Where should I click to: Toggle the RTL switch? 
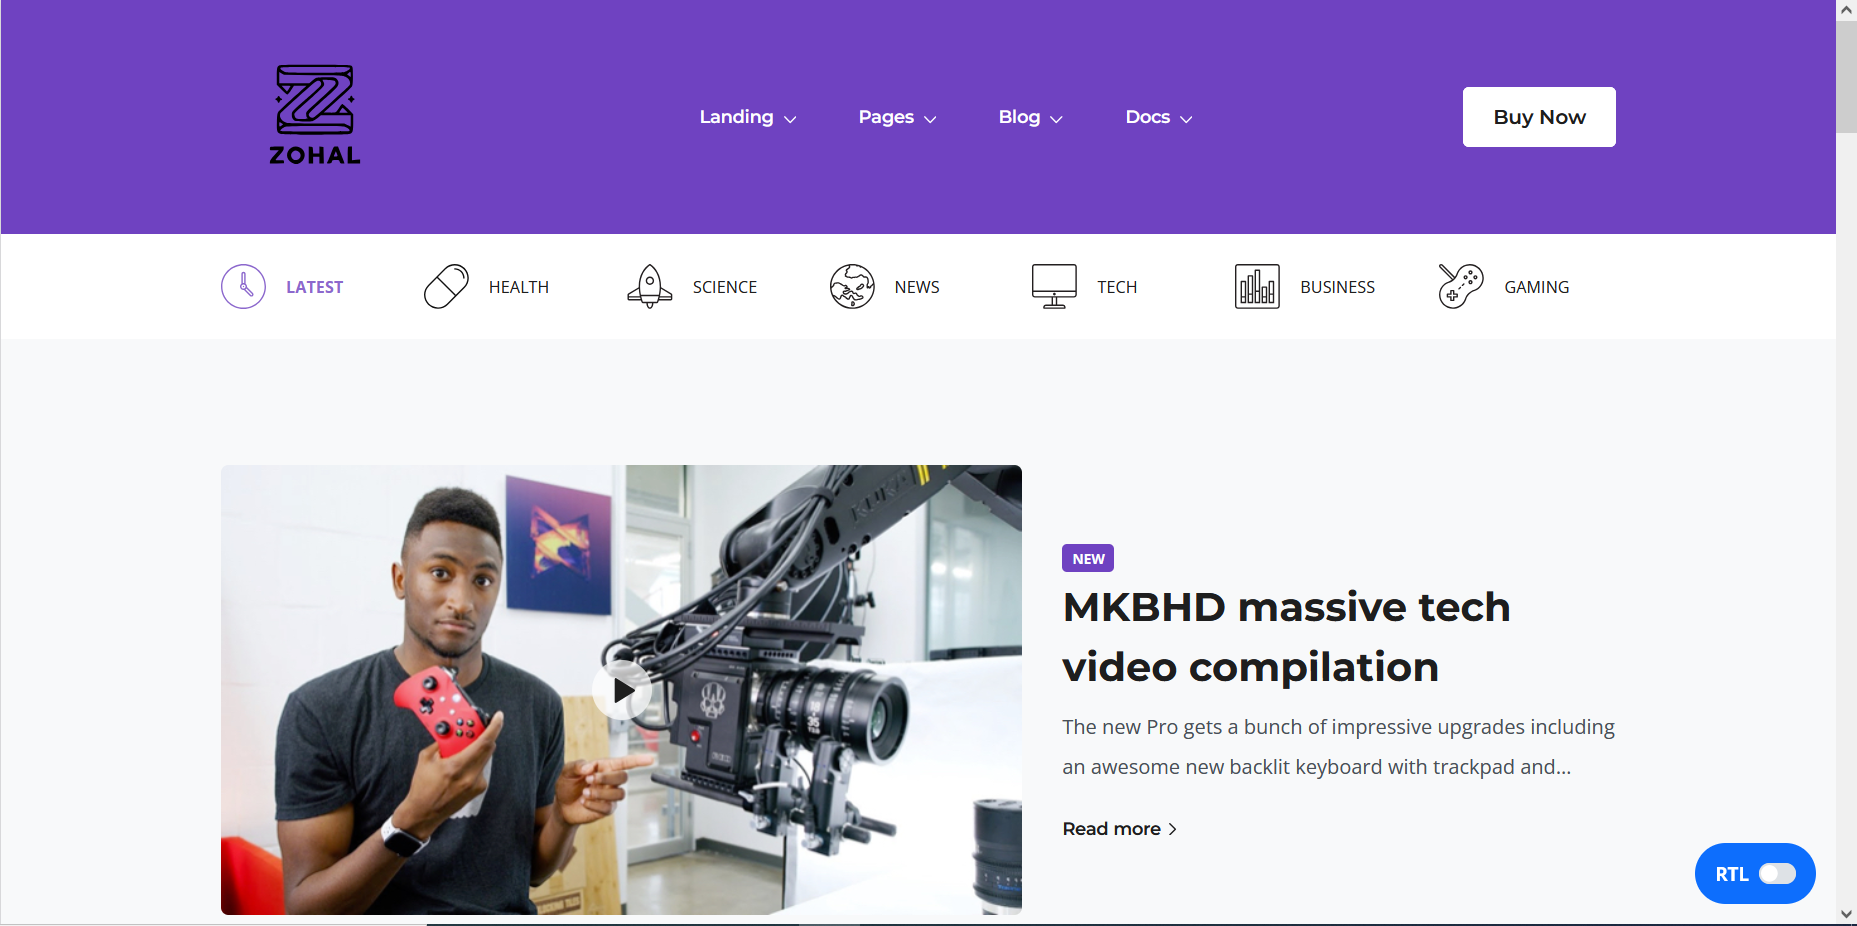point(1776,874)
